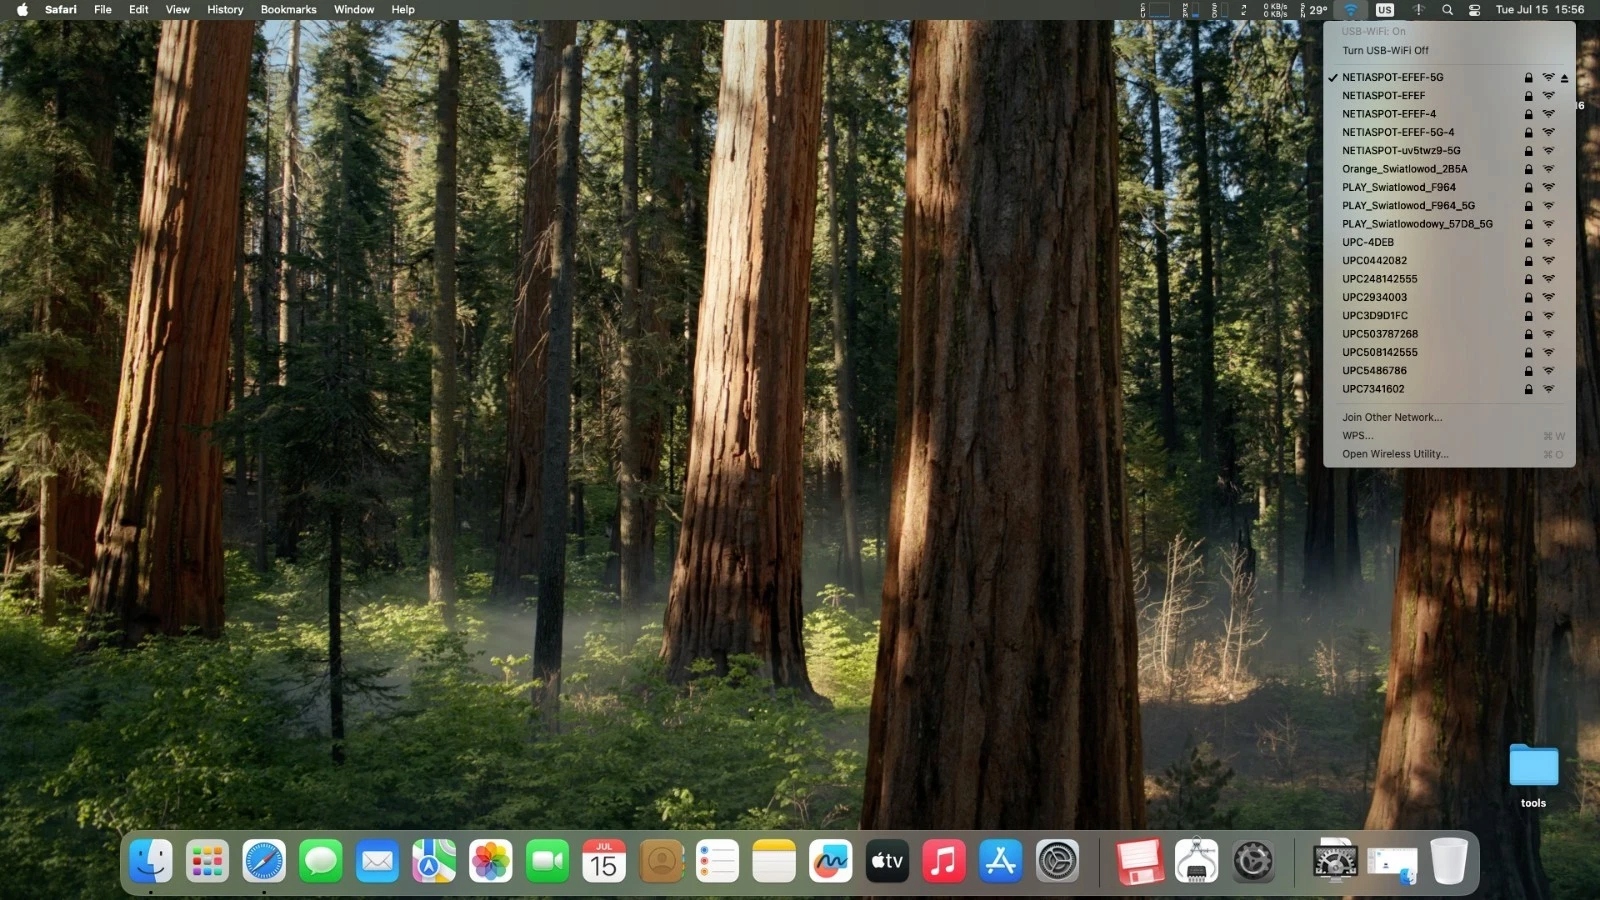Open the History menu
The image size is (1600, 900).
[225, 10]
